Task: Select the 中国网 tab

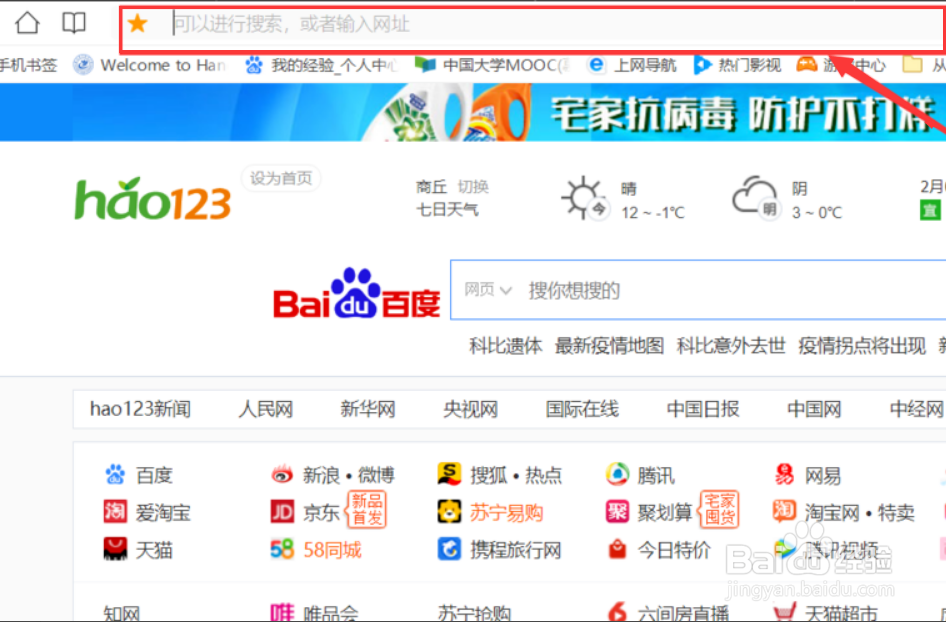Action: [814, 409]
